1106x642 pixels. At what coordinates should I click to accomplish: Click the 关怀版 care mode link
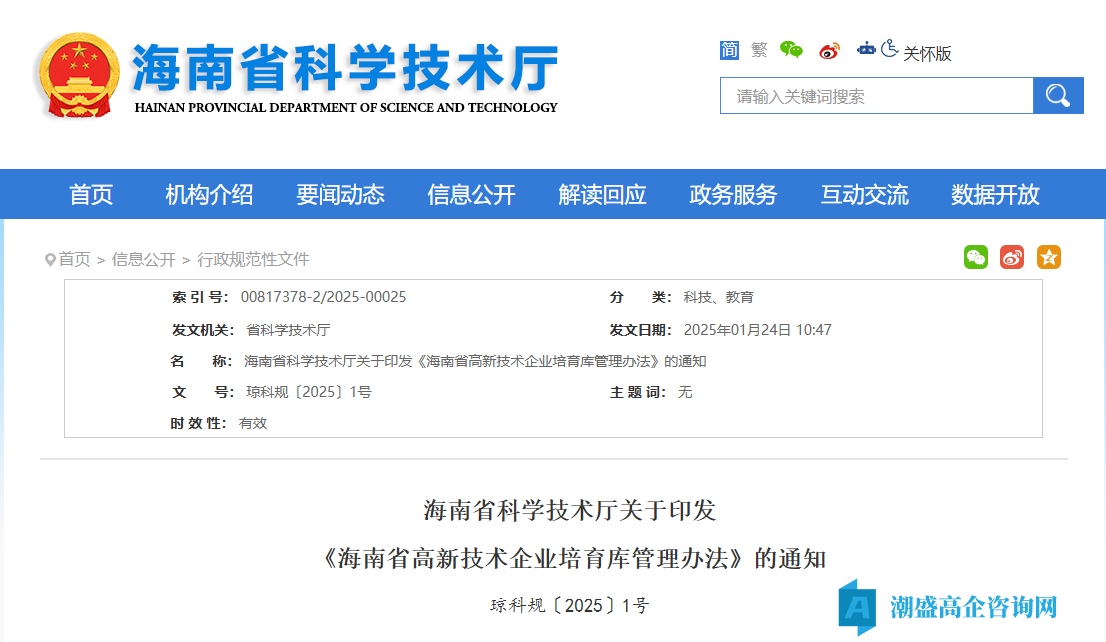(927, 54)
